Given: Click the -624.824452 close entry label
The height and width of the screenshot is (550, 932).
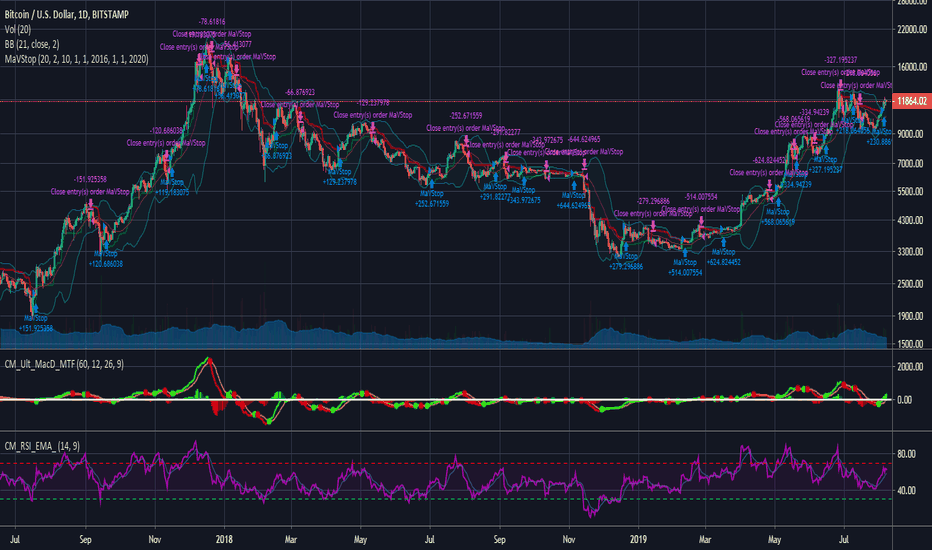Looking at the screenshot, I should point(769,160).
